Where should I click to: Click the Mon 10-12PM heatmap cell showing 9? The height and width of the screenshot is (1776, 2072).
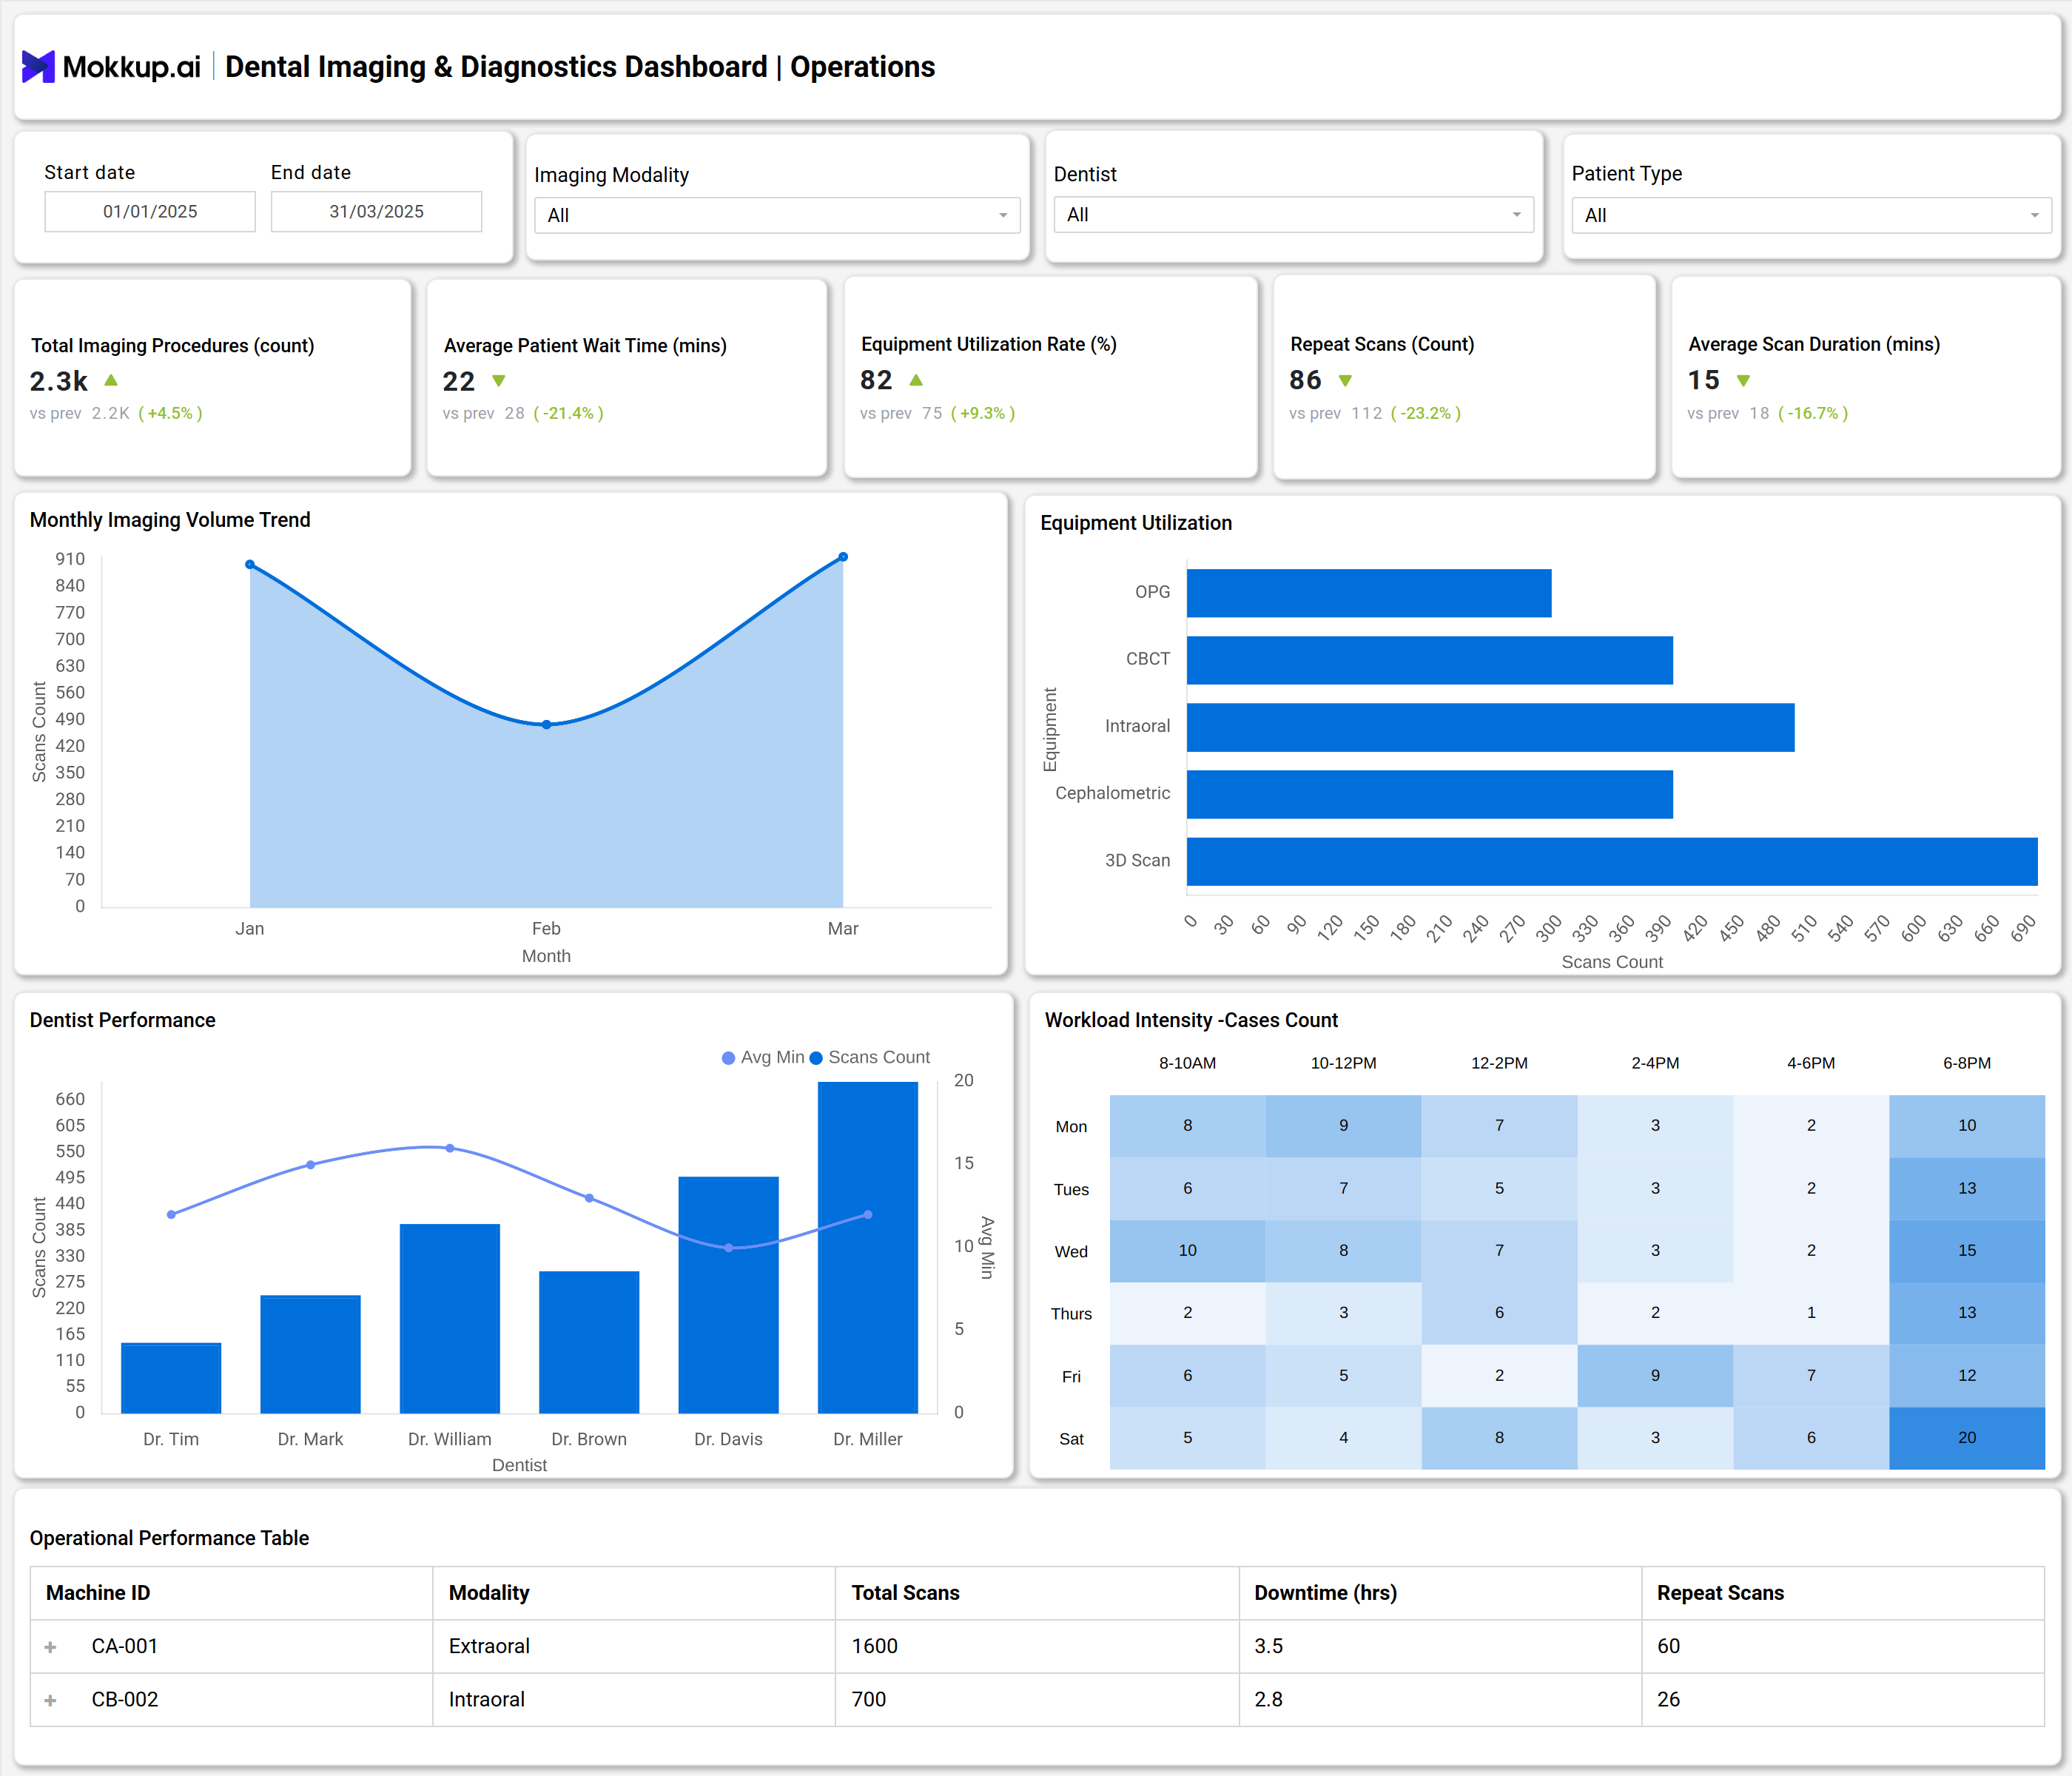[1343, 1126]
